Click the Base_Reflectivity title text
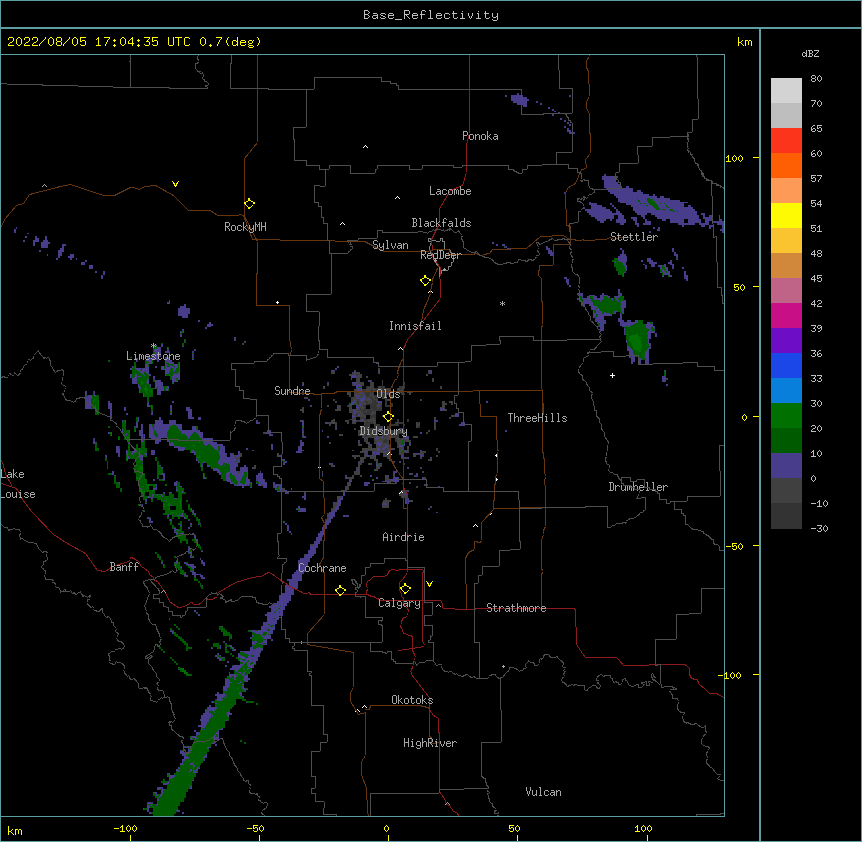This screenshot has width=862, height=842. 431,15
